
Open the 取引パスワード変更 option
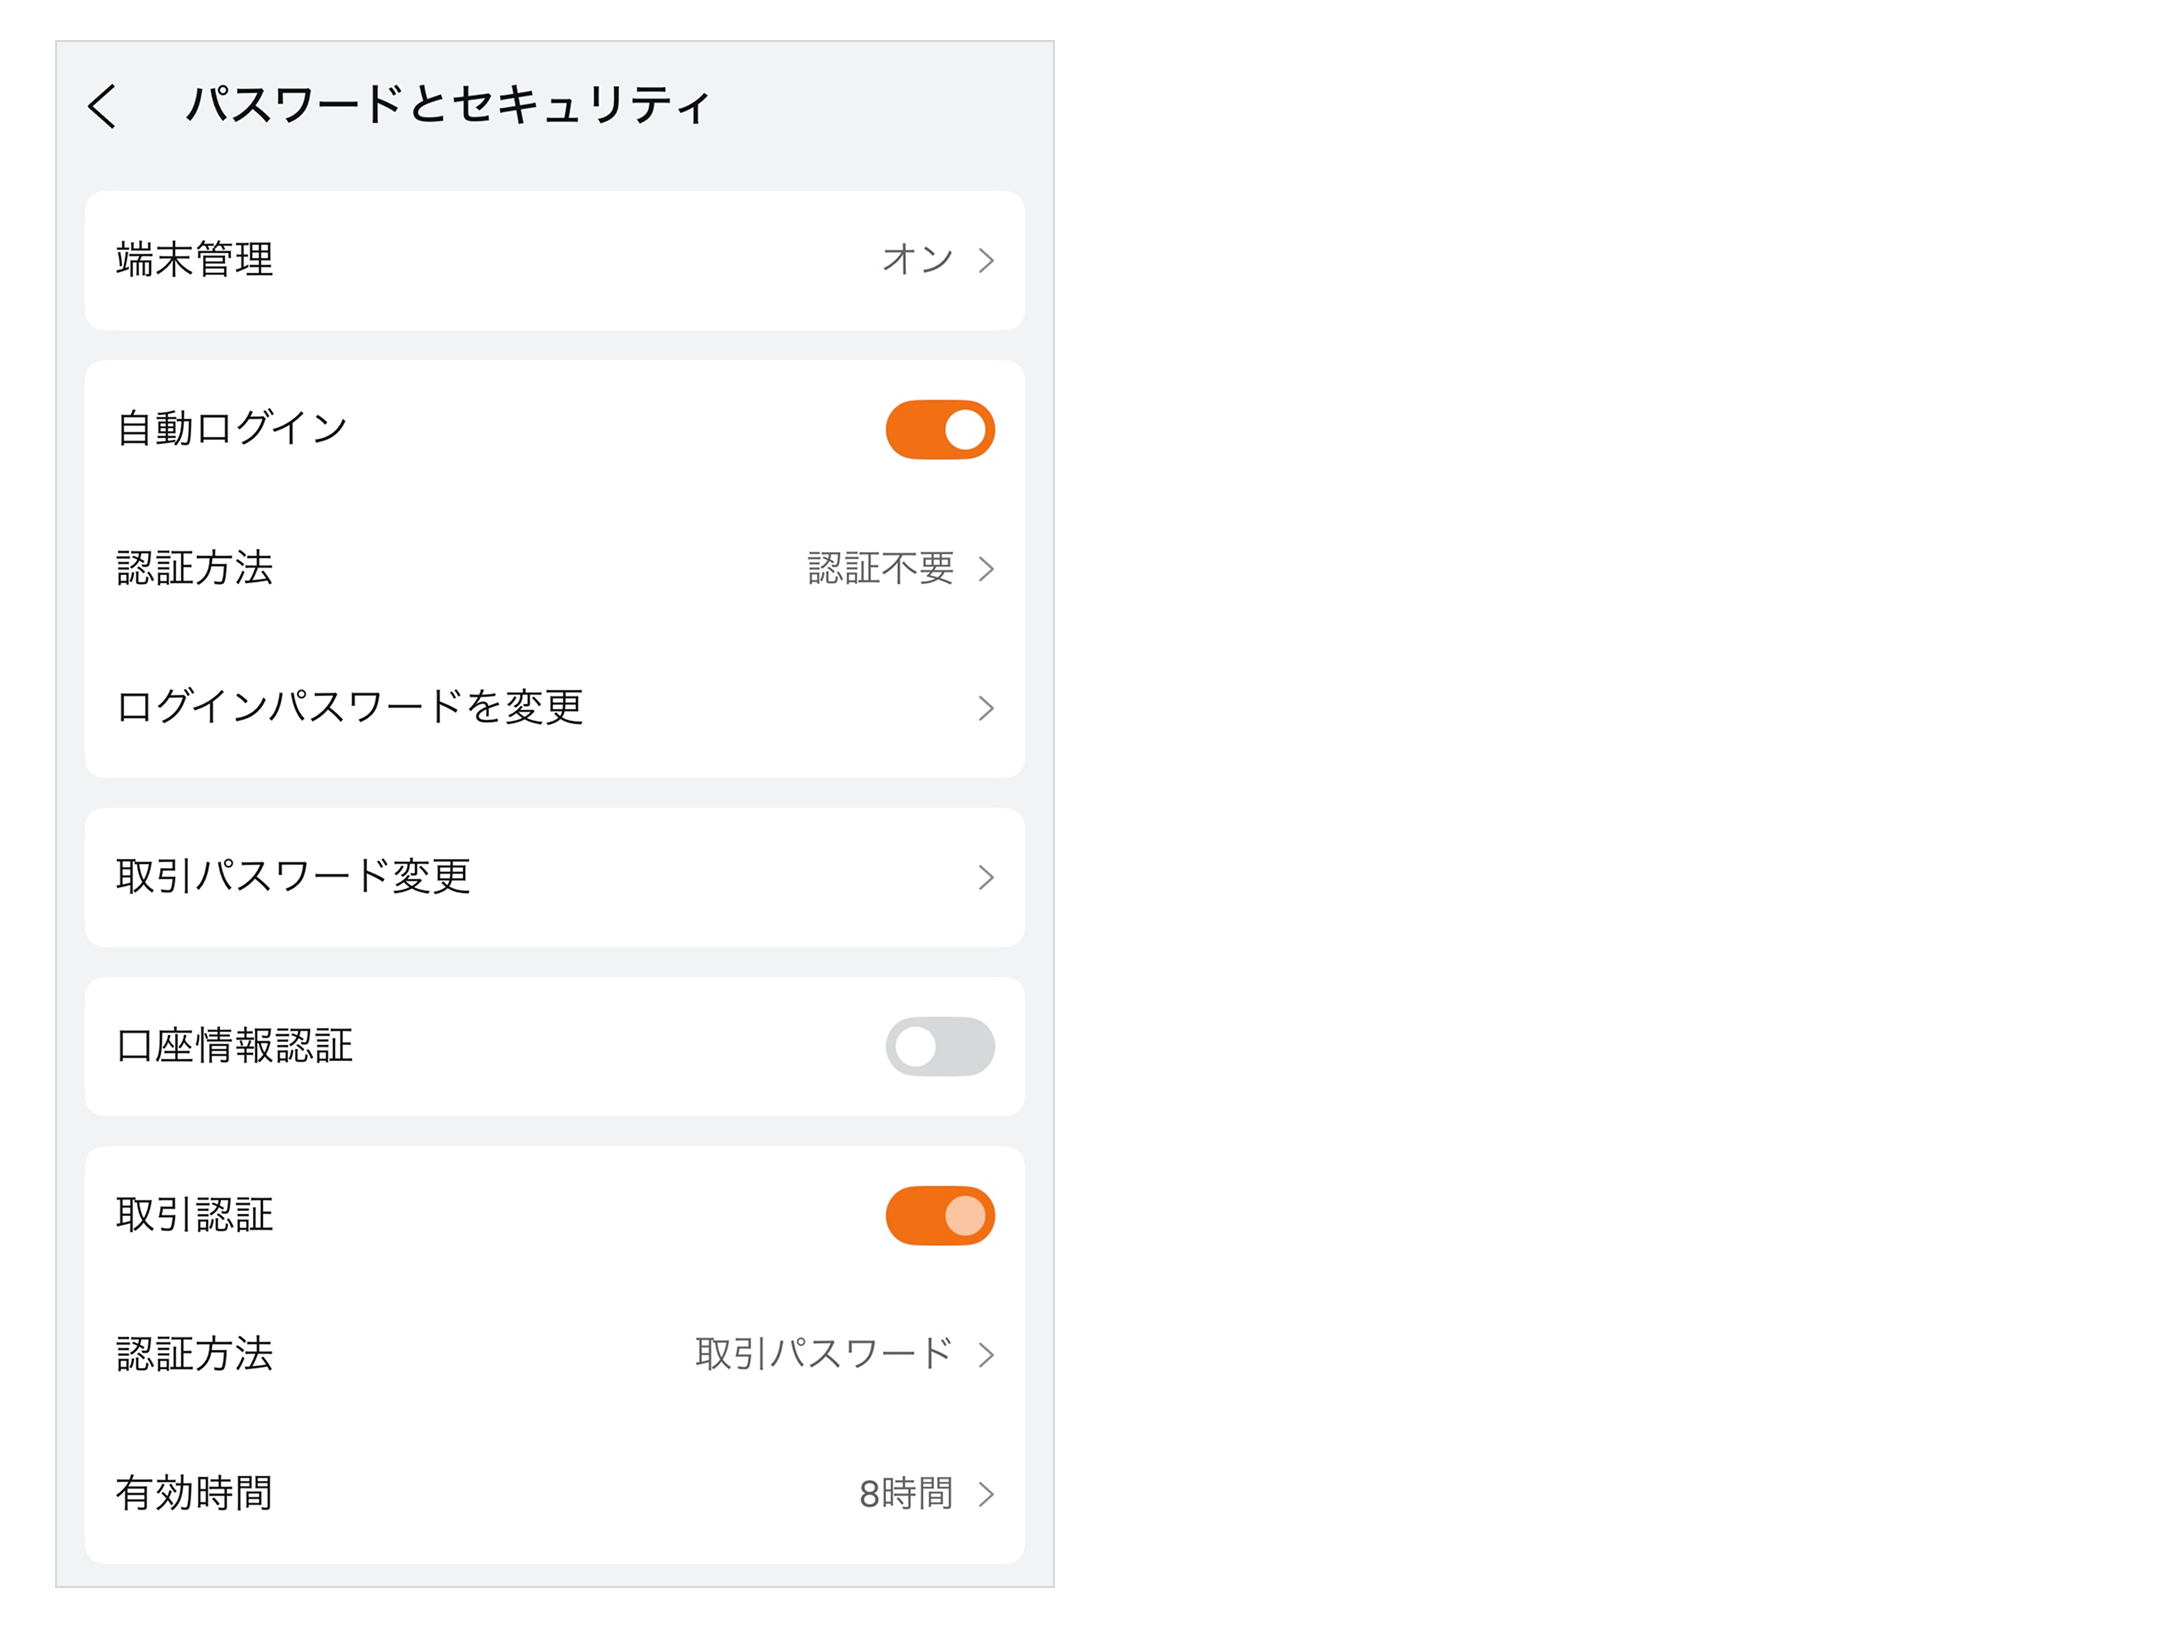click(x=293, y=877)
